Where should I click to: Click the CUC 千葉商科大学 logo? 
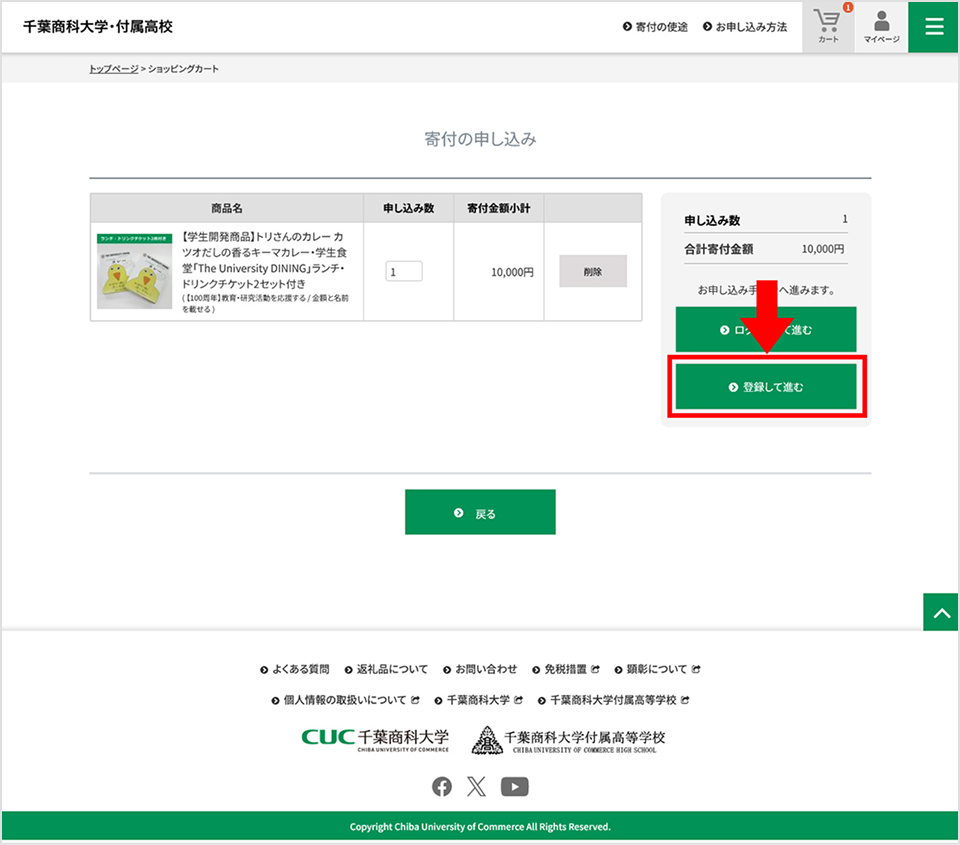(x=375, y=739)
